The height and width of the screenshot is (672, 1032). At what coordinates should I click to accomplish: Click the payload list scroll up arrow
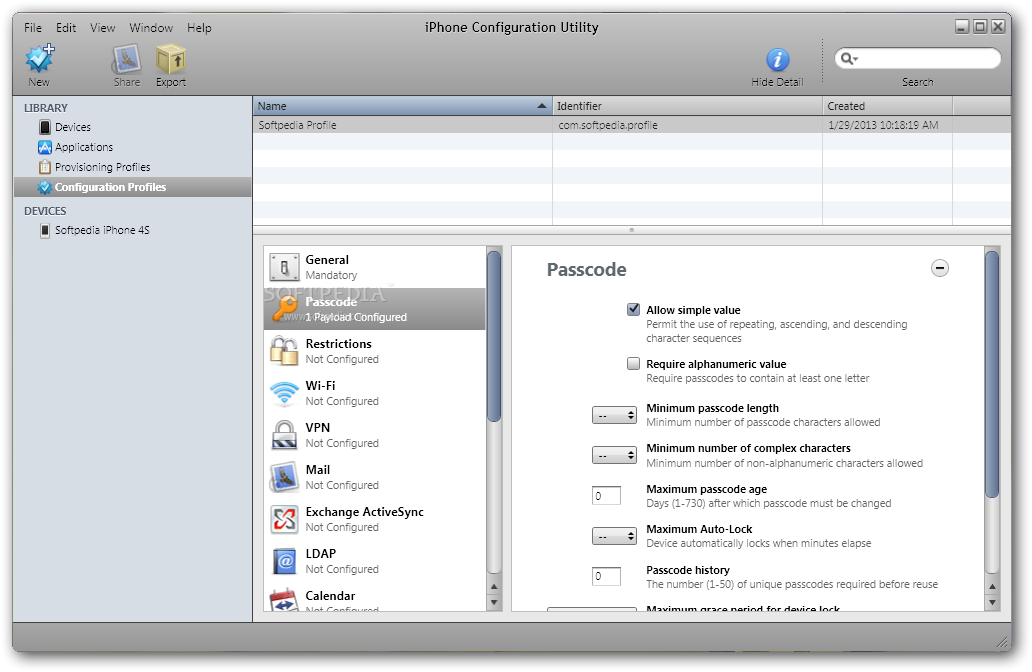pos(494,586)
